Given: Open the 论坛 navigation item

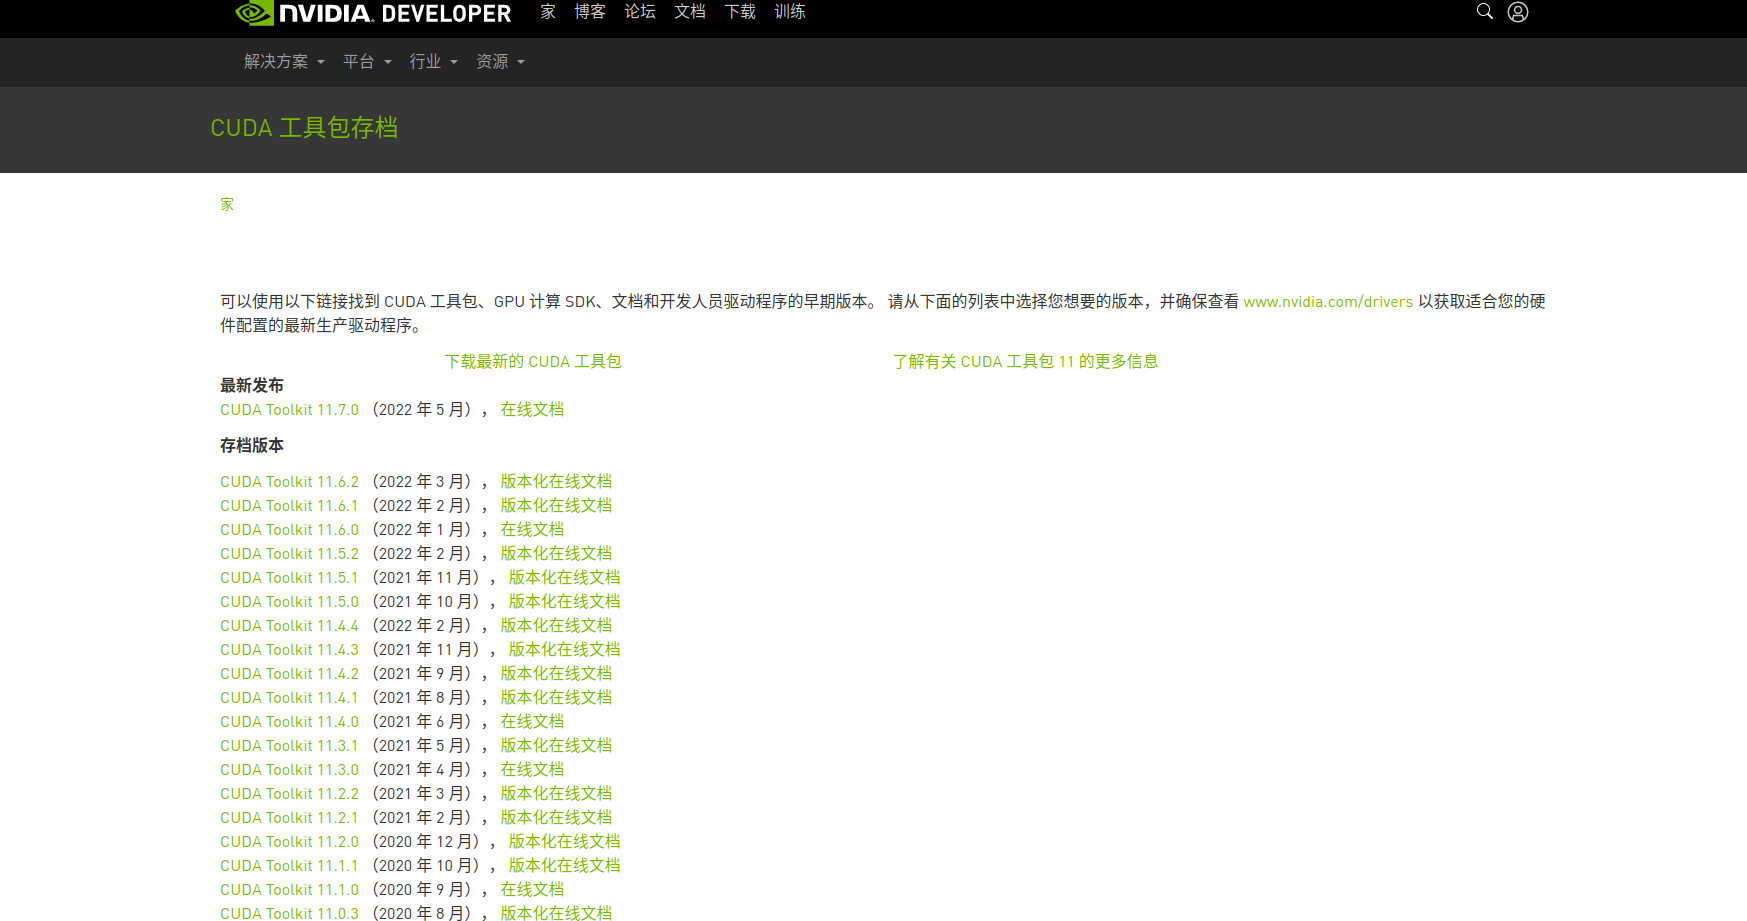Looking at the screenshot, I should point(639,12).
